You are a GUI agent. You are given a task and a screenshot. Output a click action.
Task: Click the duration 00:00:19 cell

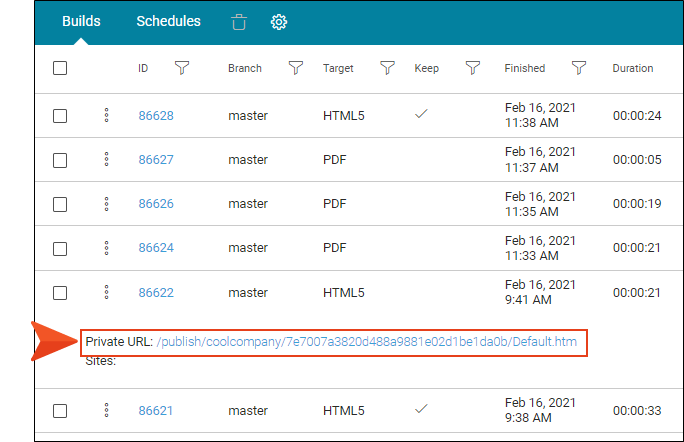[x=637, y=204]
